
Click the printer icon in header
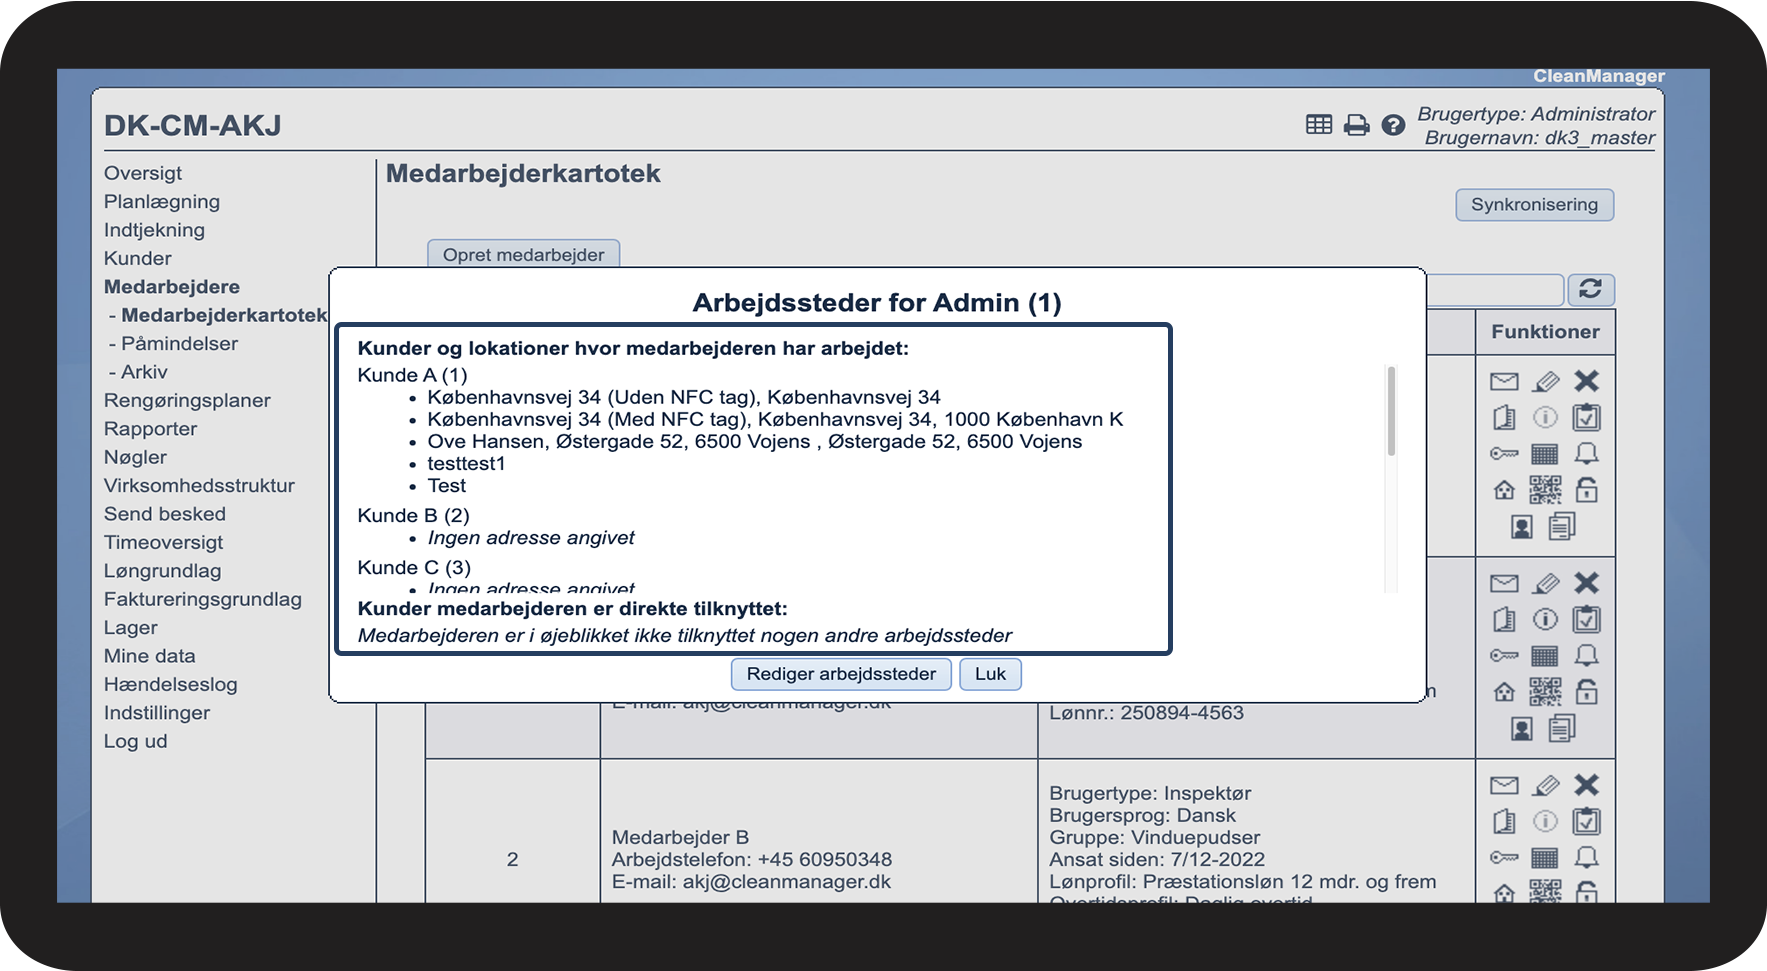(1356, 125)
